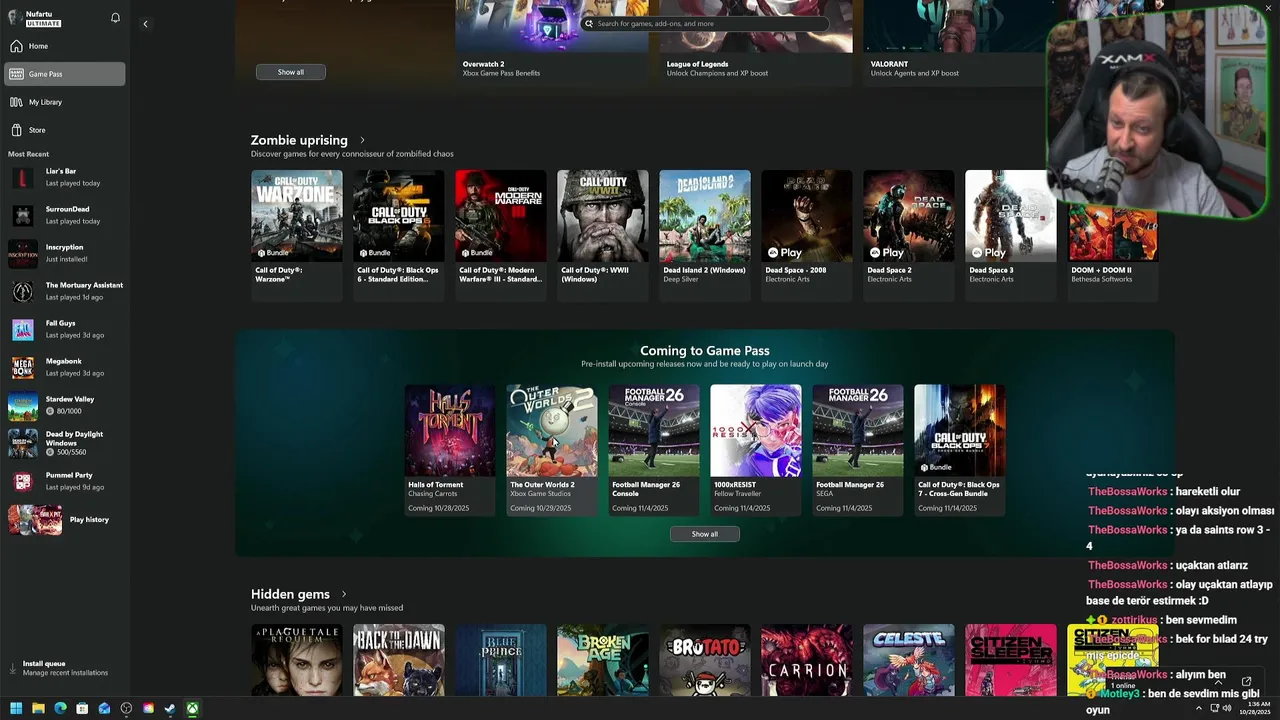Open Call of Duty: Black Ops 6 card
1280x720 pixels.
399,235
